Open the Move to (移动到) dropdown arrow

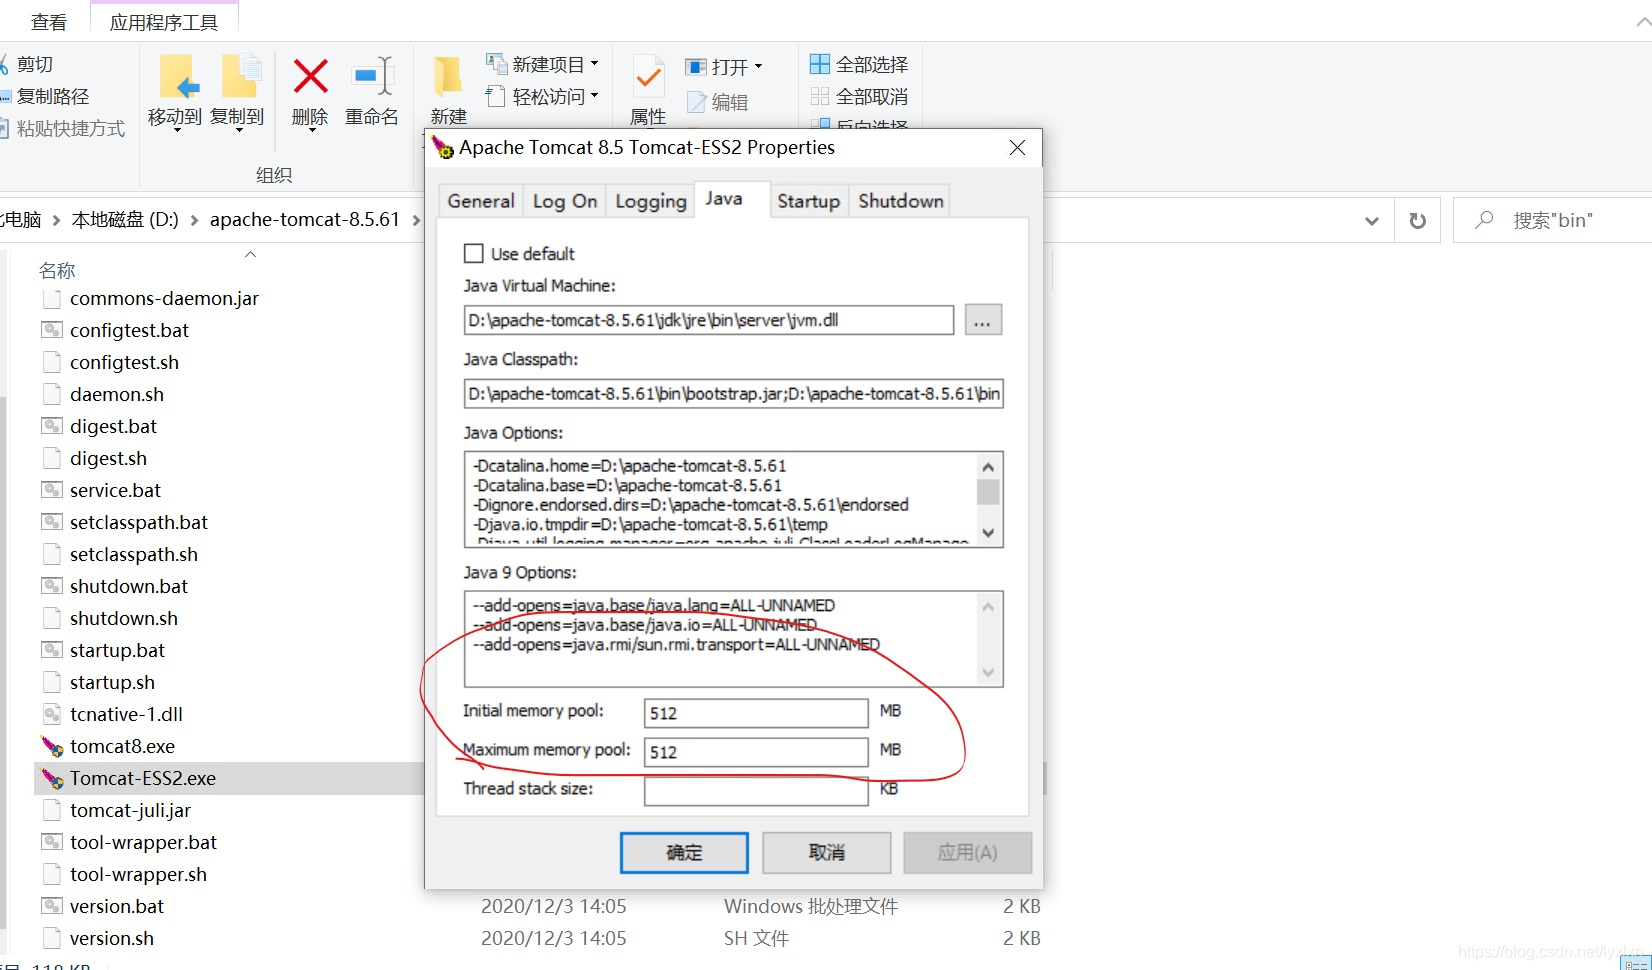point(176,130)
